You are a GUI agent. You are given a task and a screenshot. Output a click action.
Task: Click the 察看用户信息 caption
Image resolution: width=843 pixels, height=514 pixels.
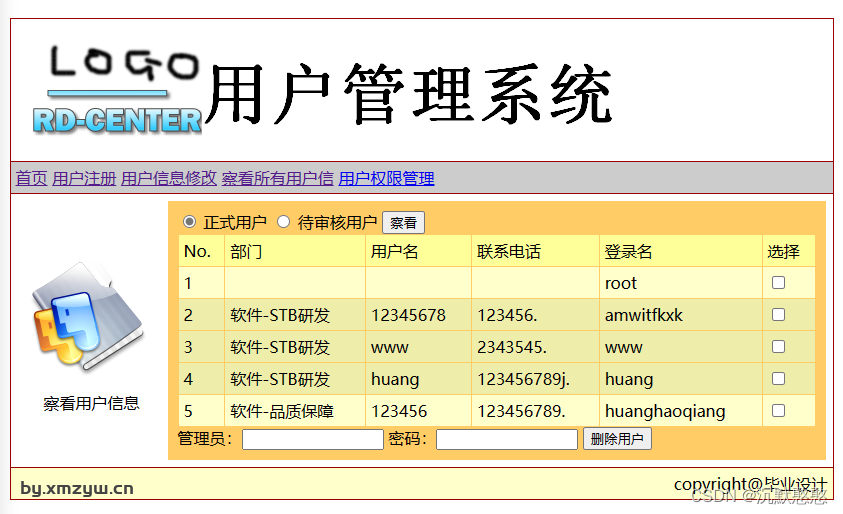click(x=91, y=403)
